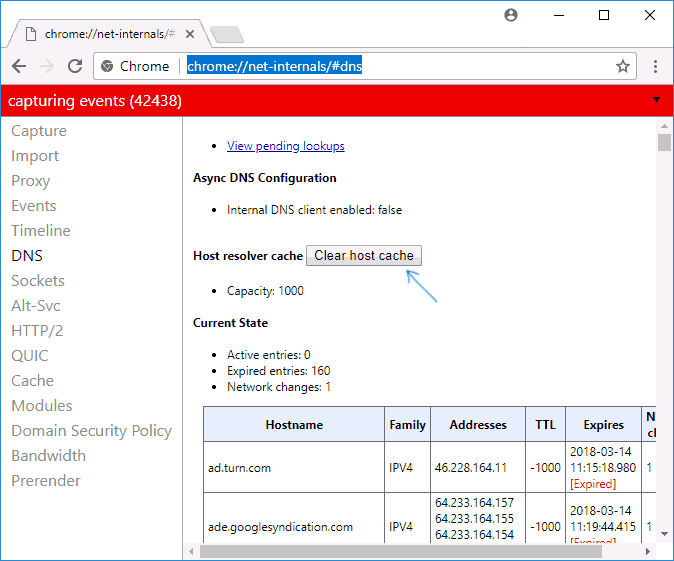Select the ad.turn.com hostname cell

coord(294,467)
